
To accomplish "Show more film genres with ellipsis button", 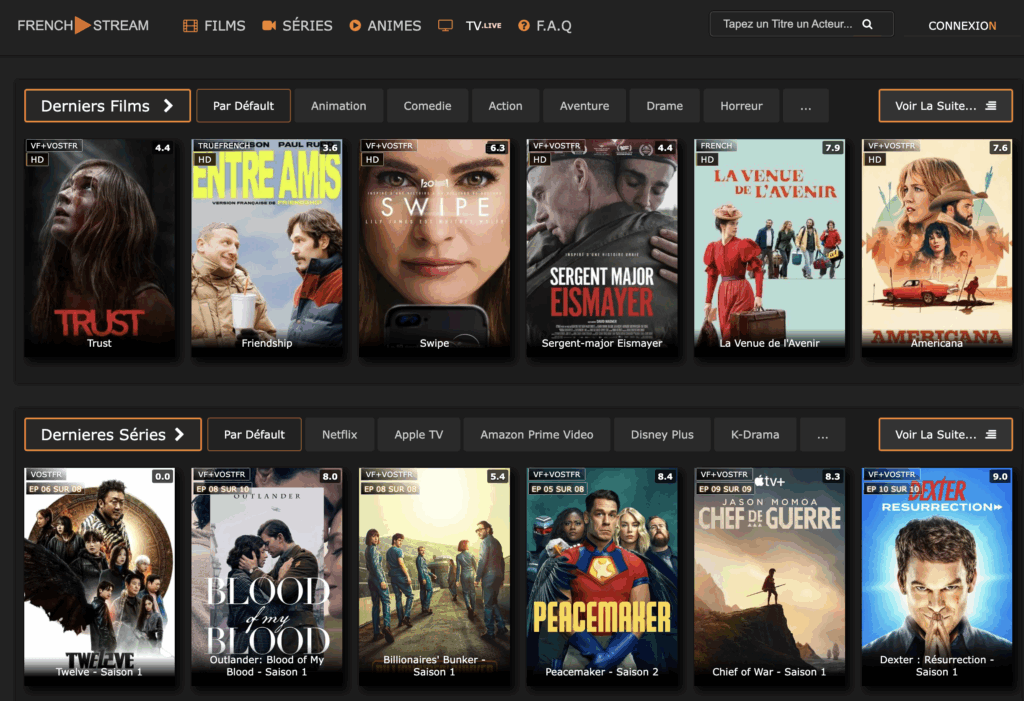I will [x=805, y=106].
